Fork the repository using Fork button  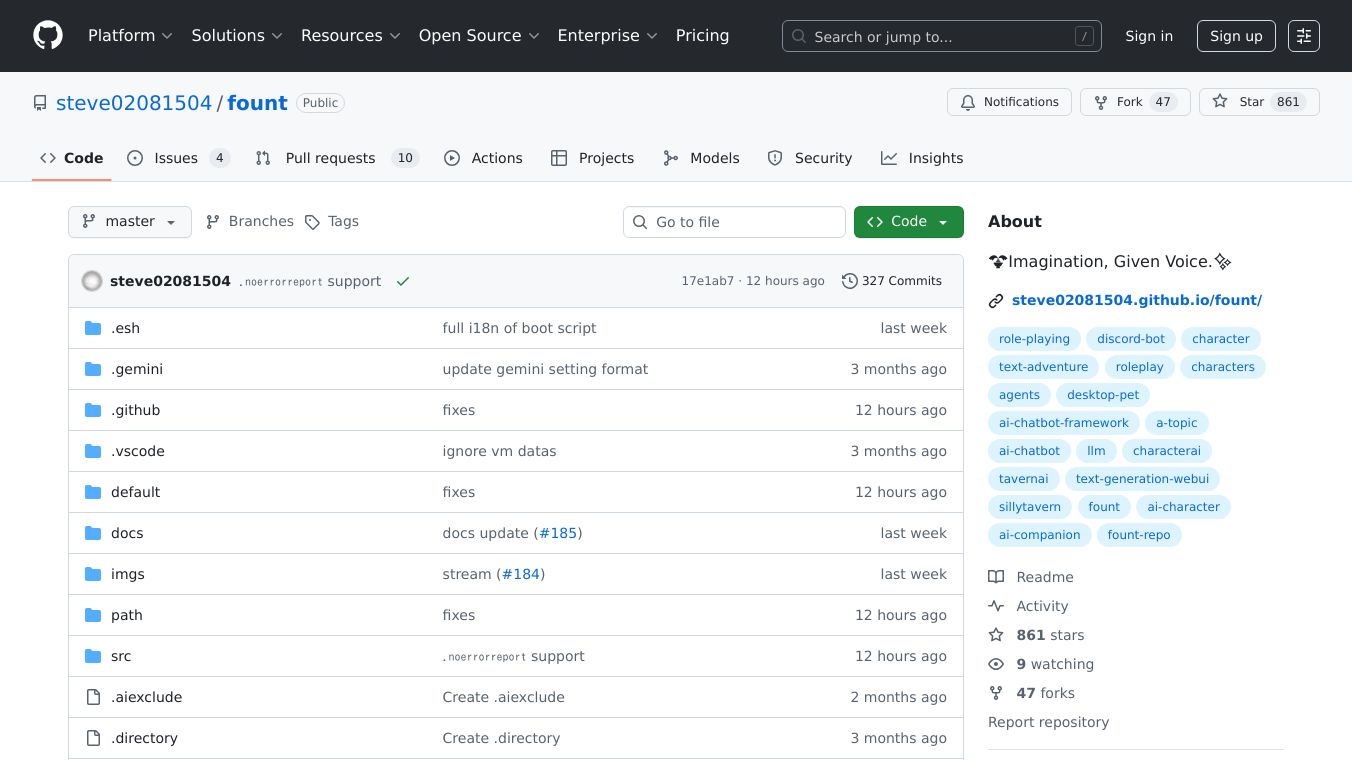click(1134, 102)
